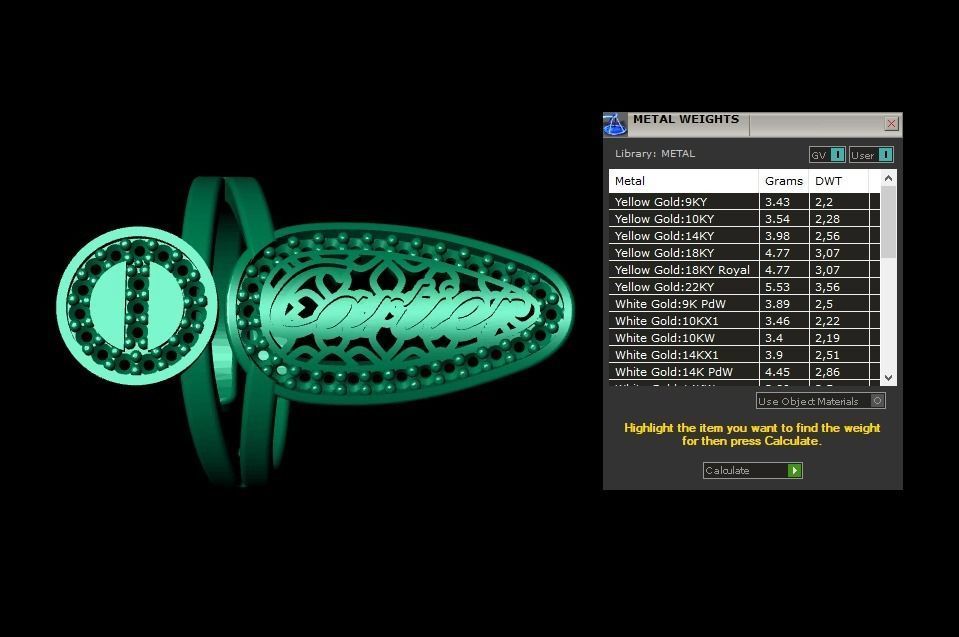Select White Gold:10KW row
959x637 pixels.
744,337
